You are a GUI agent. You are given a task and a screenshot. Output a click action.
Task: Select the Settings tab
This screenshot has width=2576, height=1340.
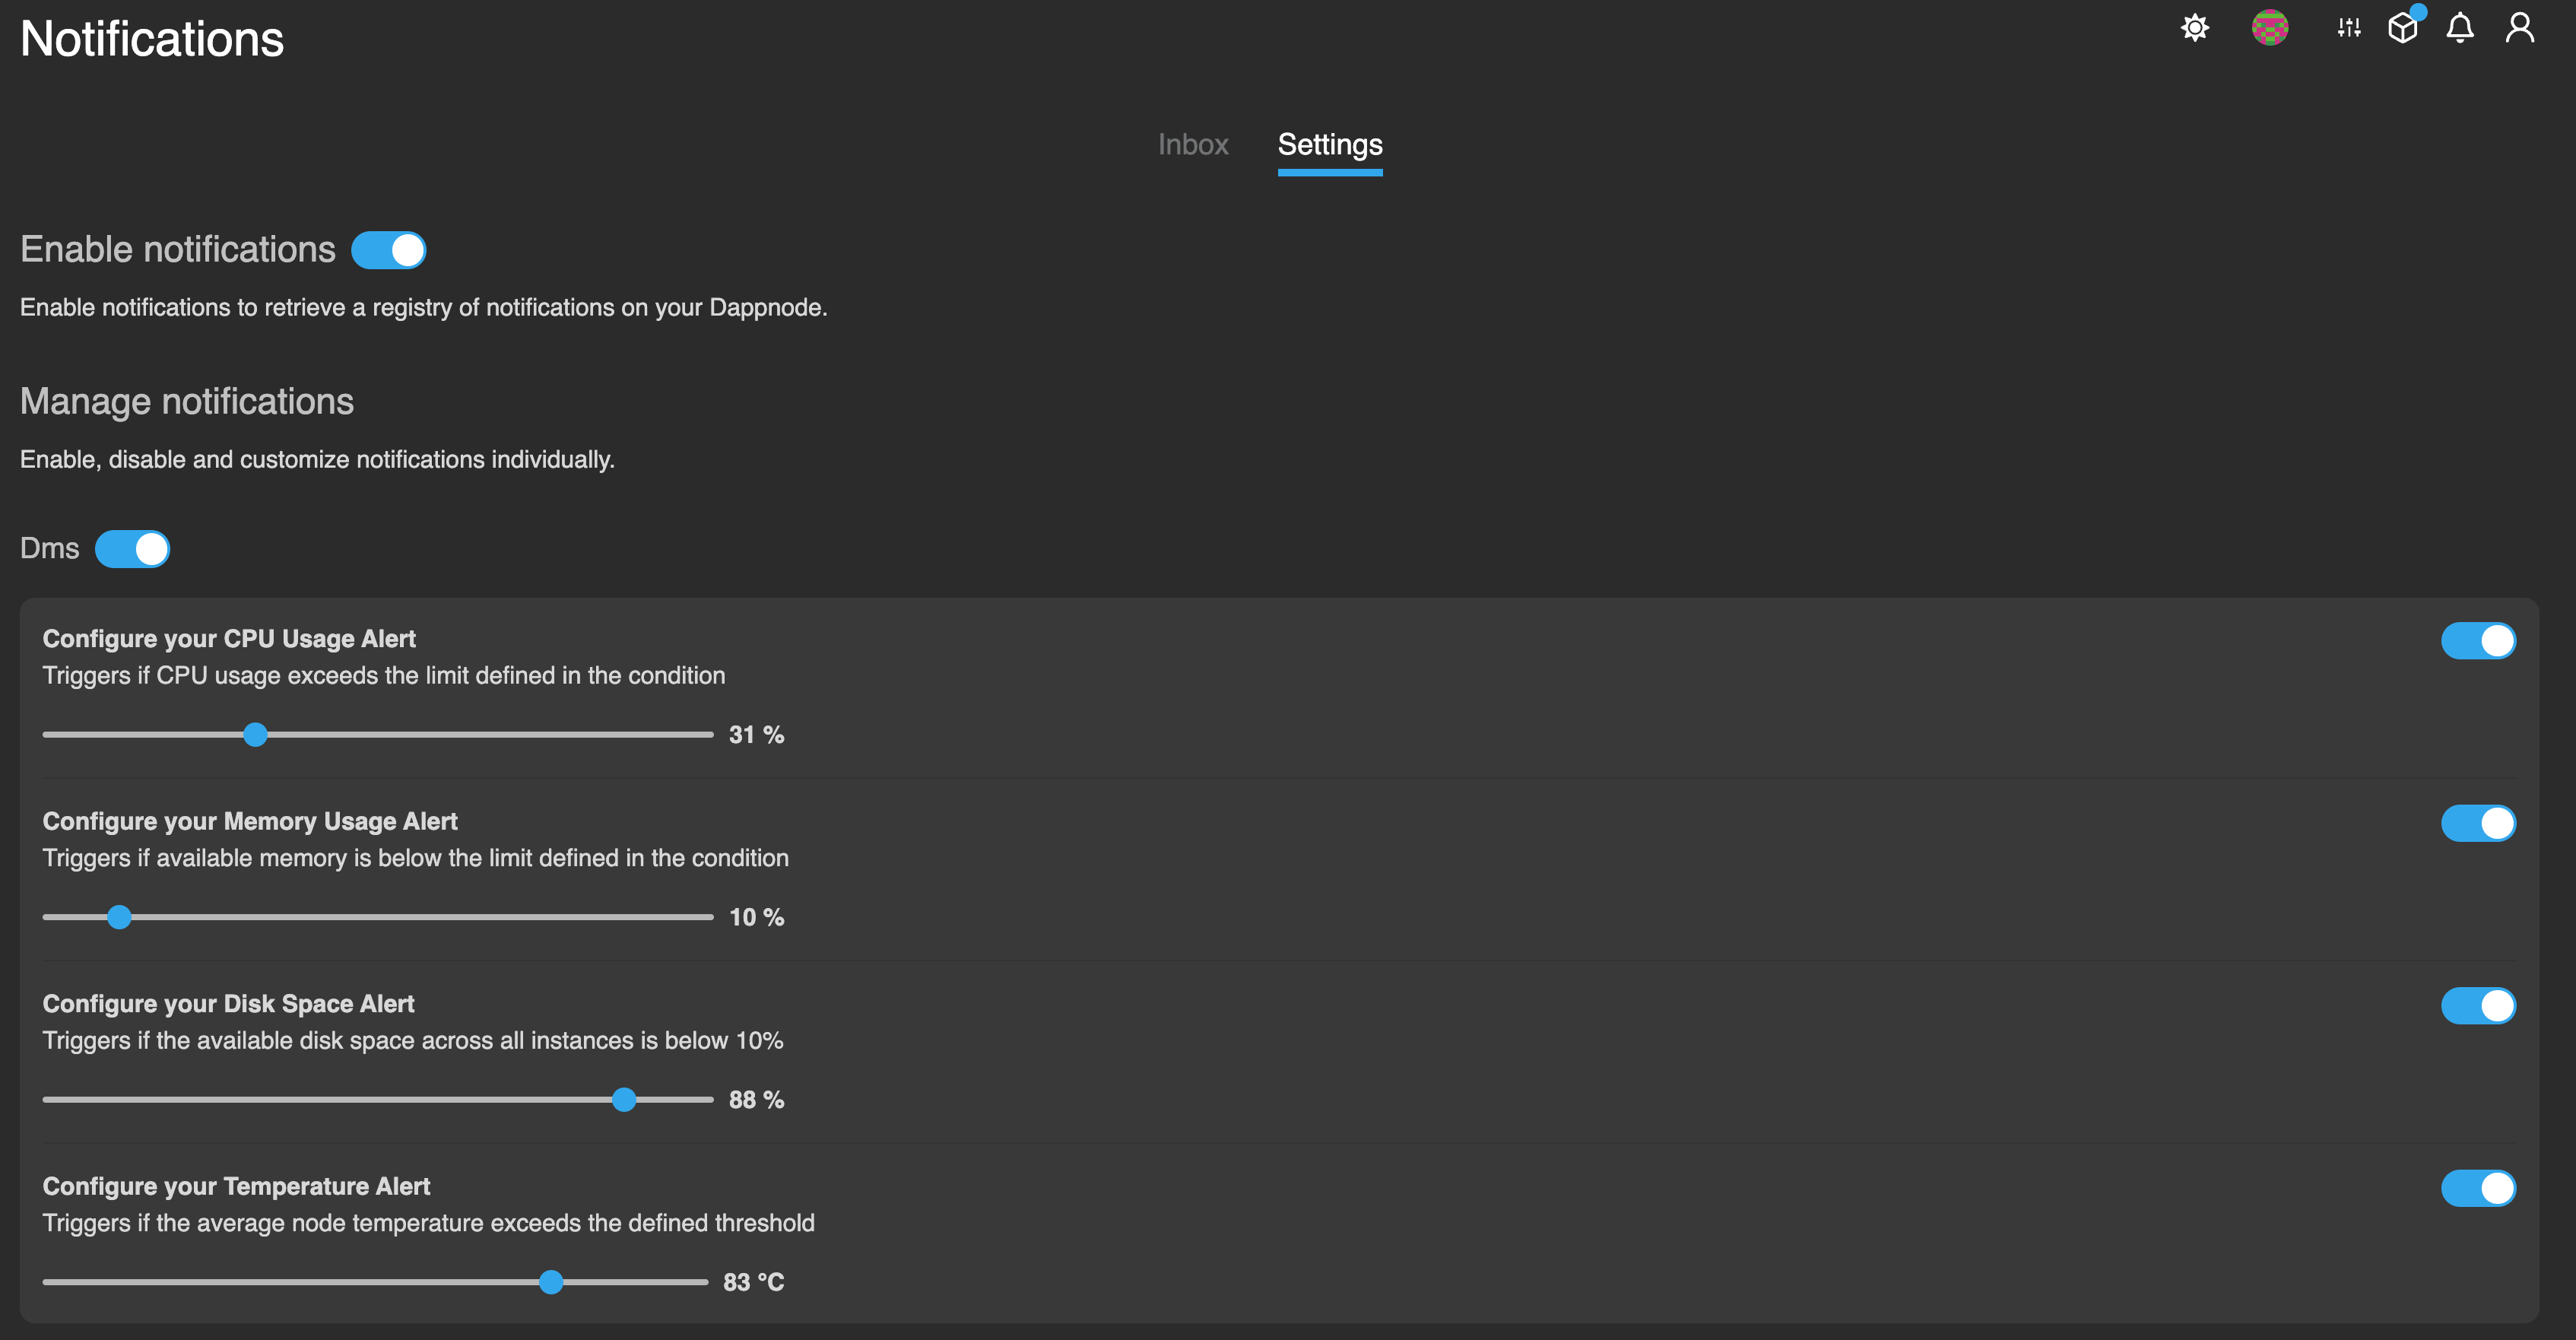pos(1329,145)
